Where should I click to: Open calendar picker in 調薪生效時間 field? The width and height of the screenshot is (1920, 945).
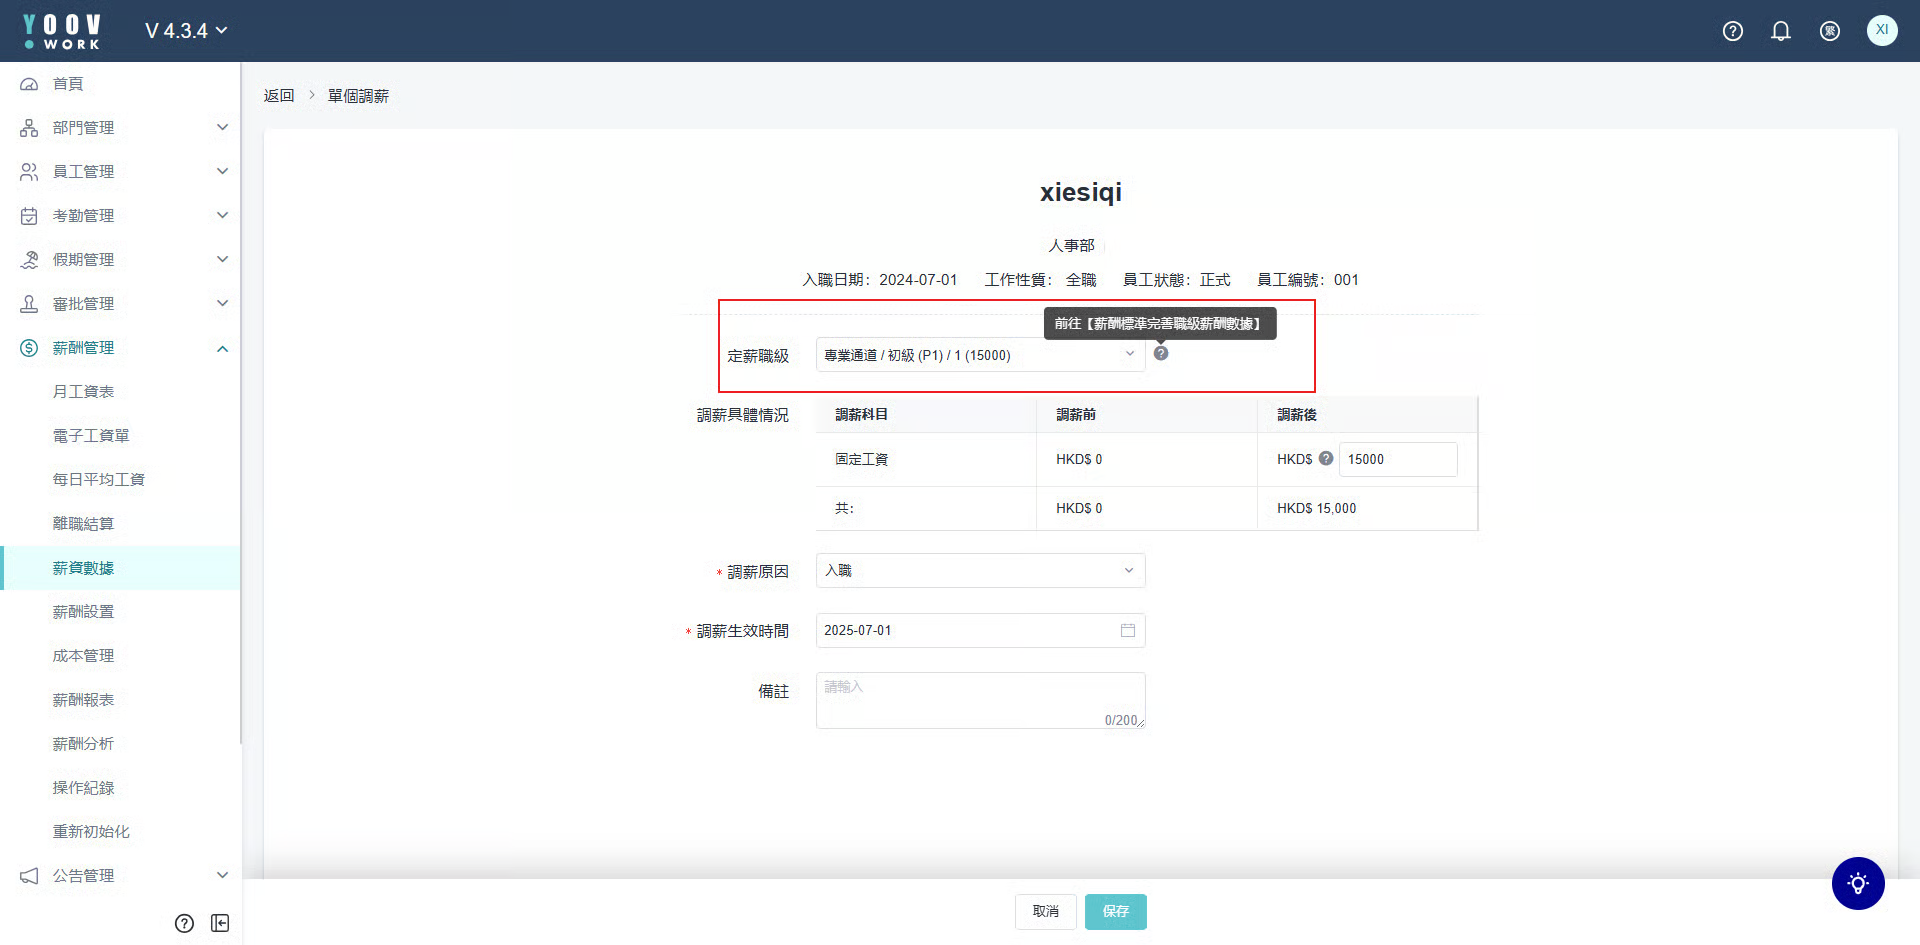coord(1127,631)
